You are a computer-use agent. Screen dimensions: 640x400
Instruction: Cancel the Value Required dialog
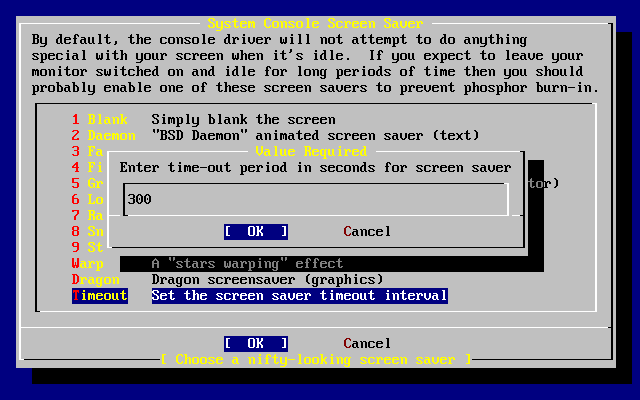(367, 232)
